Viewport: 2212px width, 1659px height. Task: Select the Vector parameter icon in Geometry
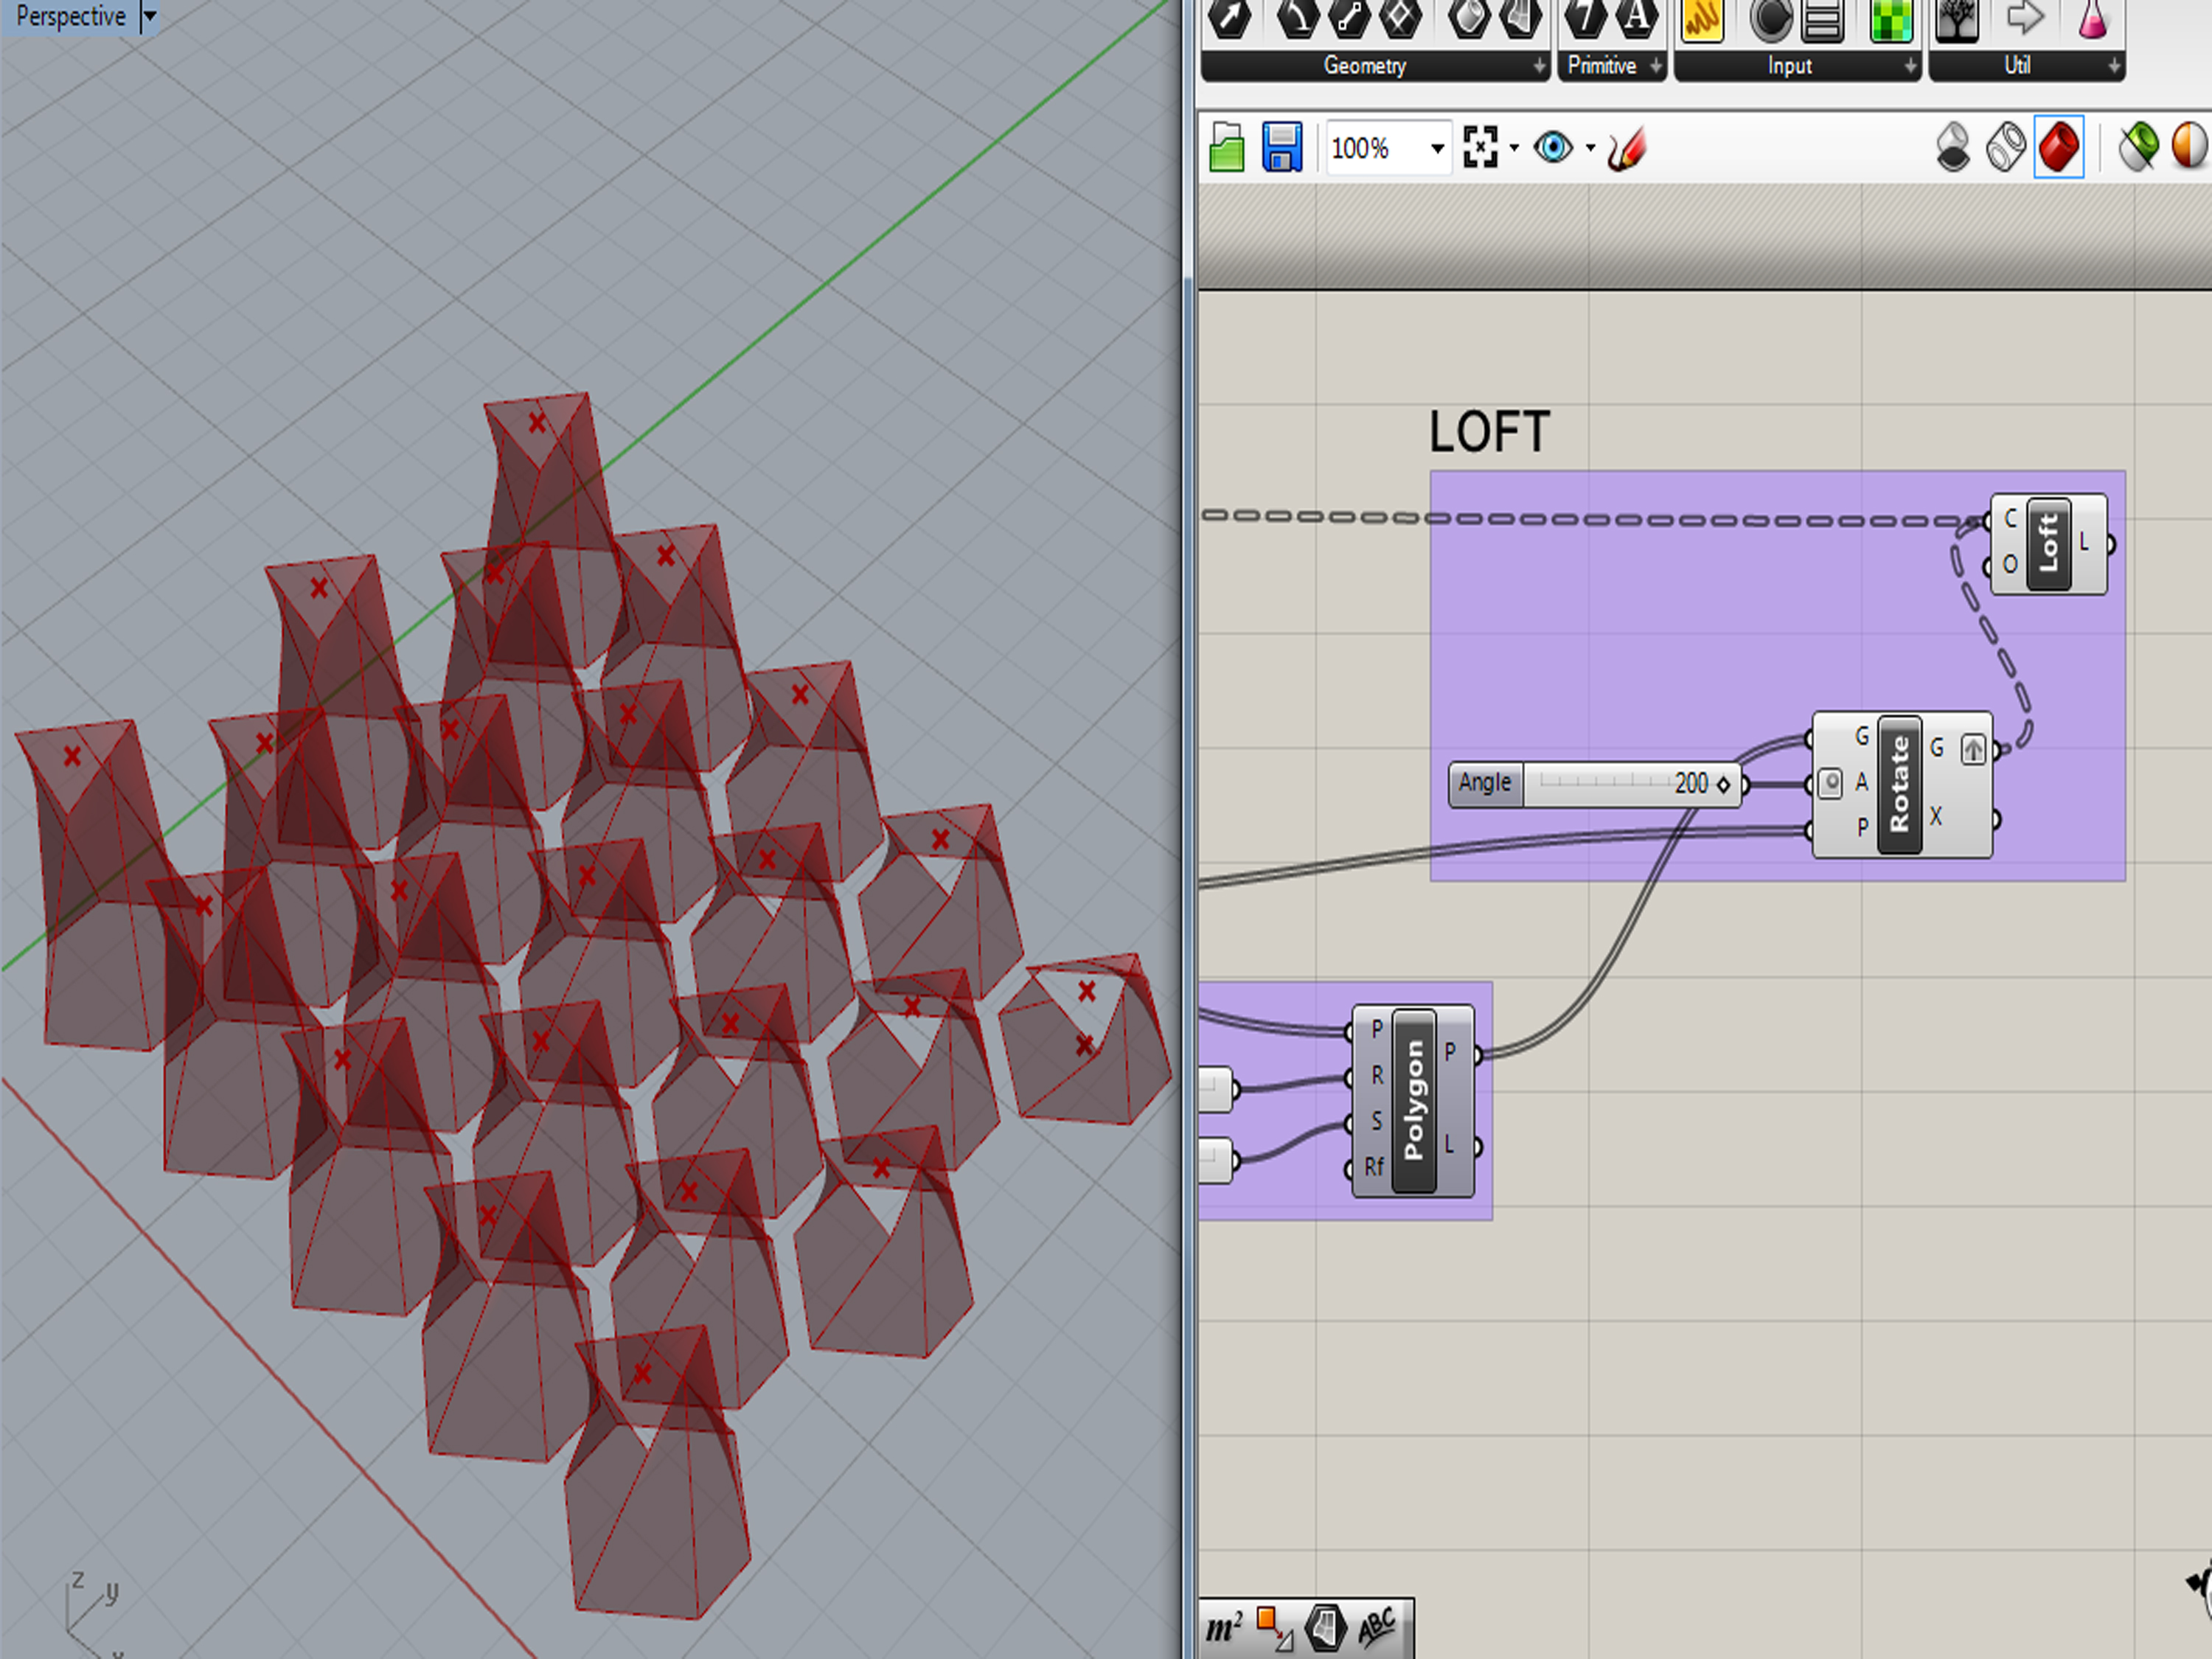point(1230,18)
